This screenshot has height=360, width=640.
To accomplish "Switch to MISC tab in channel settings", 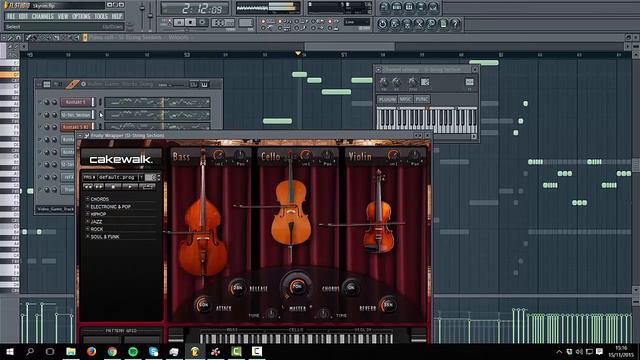I will (x=405, y=99).
